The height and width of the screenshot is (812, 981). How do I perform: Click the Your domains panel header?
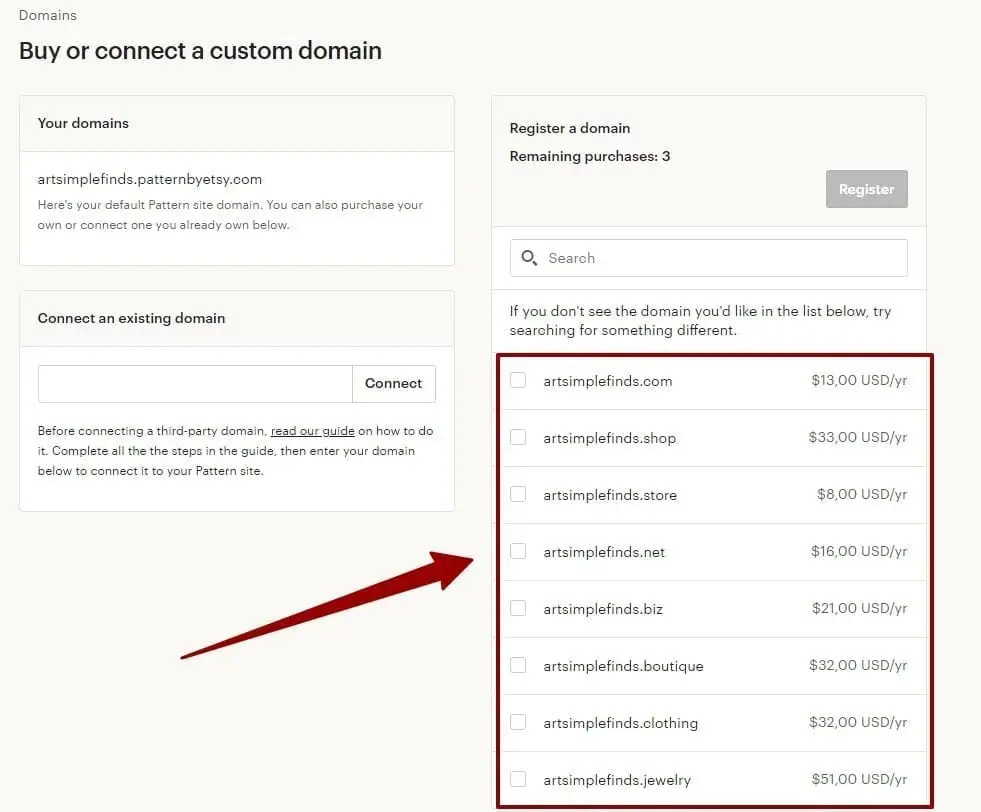point(83,123)
